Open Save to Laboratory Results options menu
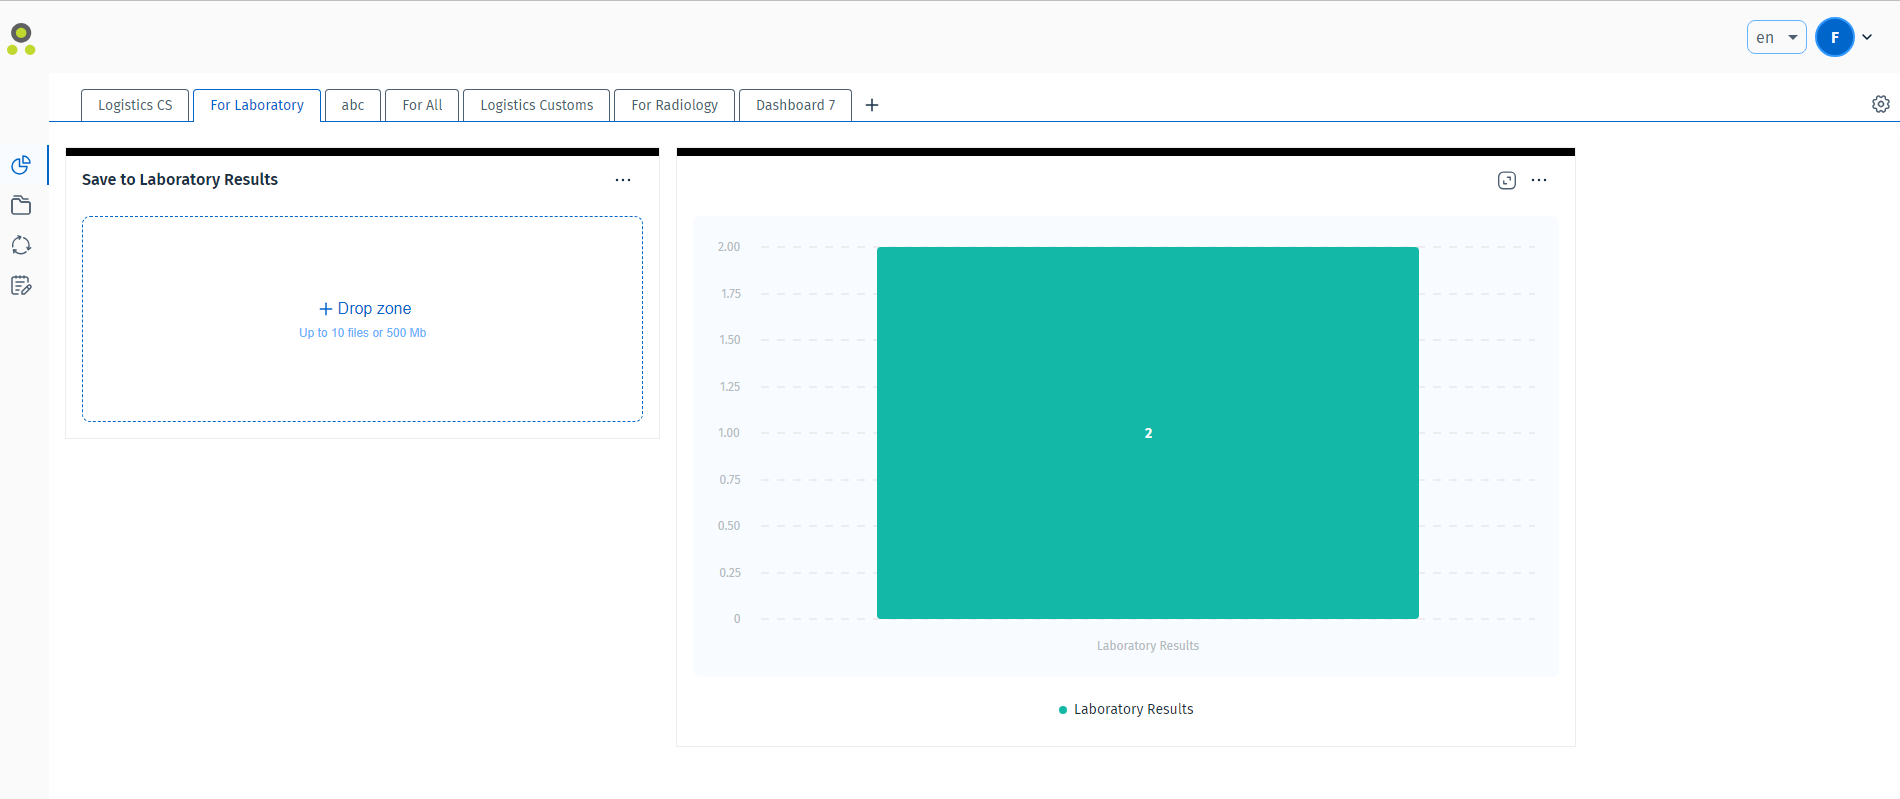1900x799 pixels. click(x=623, y=180)
